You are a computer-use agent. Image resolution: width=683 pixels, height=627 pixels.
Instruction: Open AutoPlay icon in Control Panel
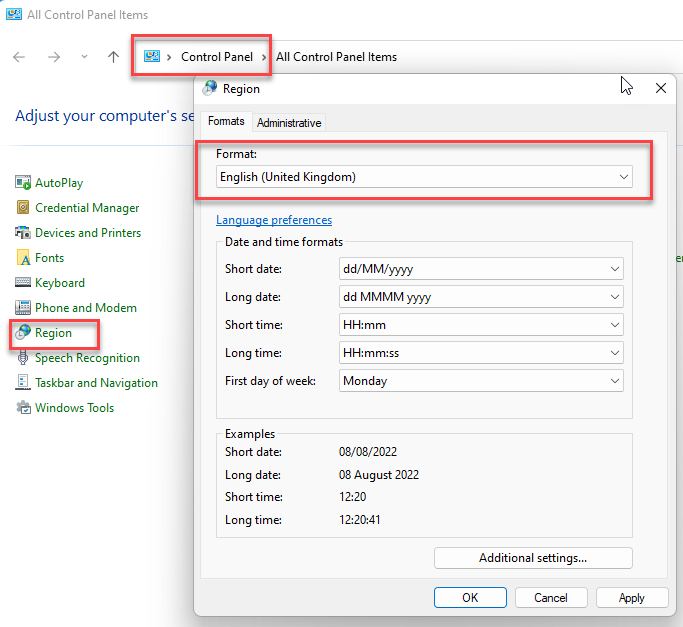click(x=24, y=183)
